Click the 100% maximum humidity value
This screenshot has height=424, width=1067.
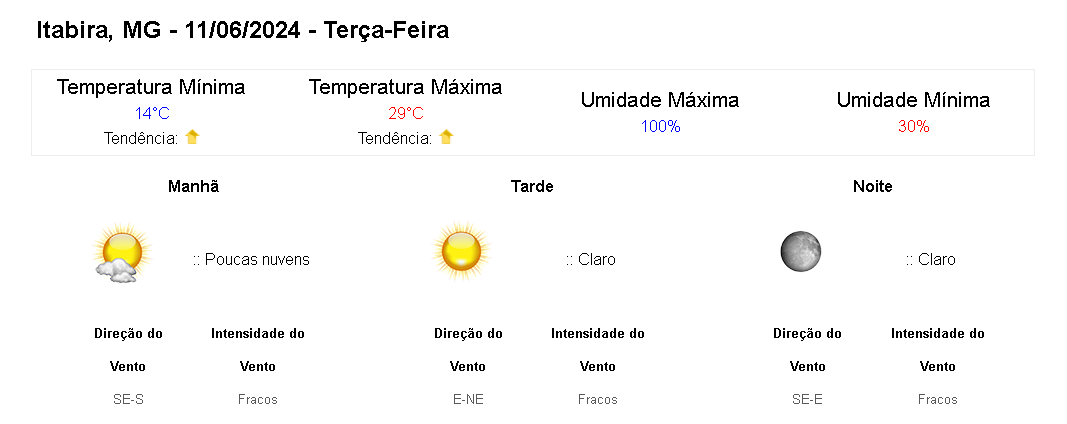(660, 127)
